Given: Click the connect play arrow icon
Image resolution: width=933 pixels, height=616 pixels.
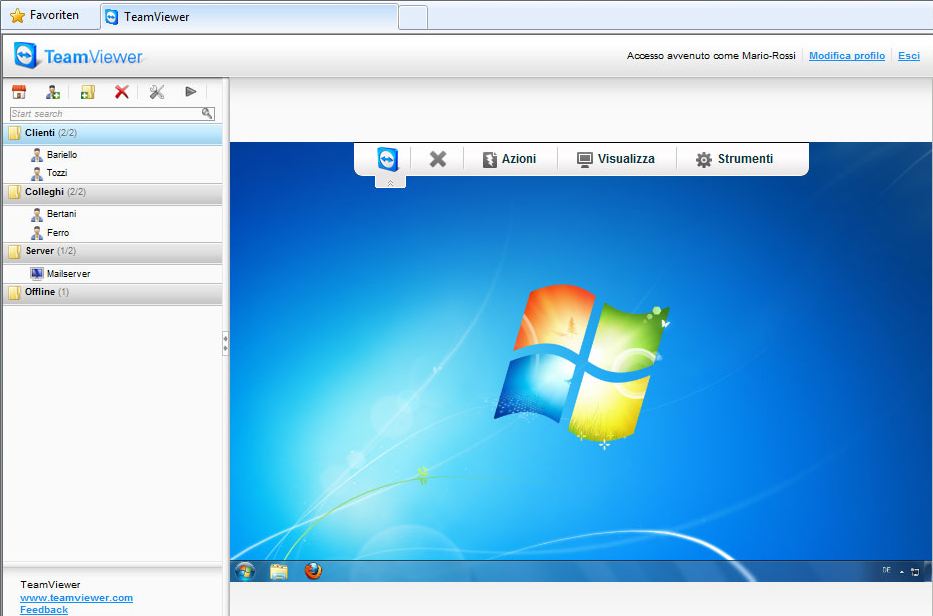Looking at the screenshot, I should pos(190,92).
